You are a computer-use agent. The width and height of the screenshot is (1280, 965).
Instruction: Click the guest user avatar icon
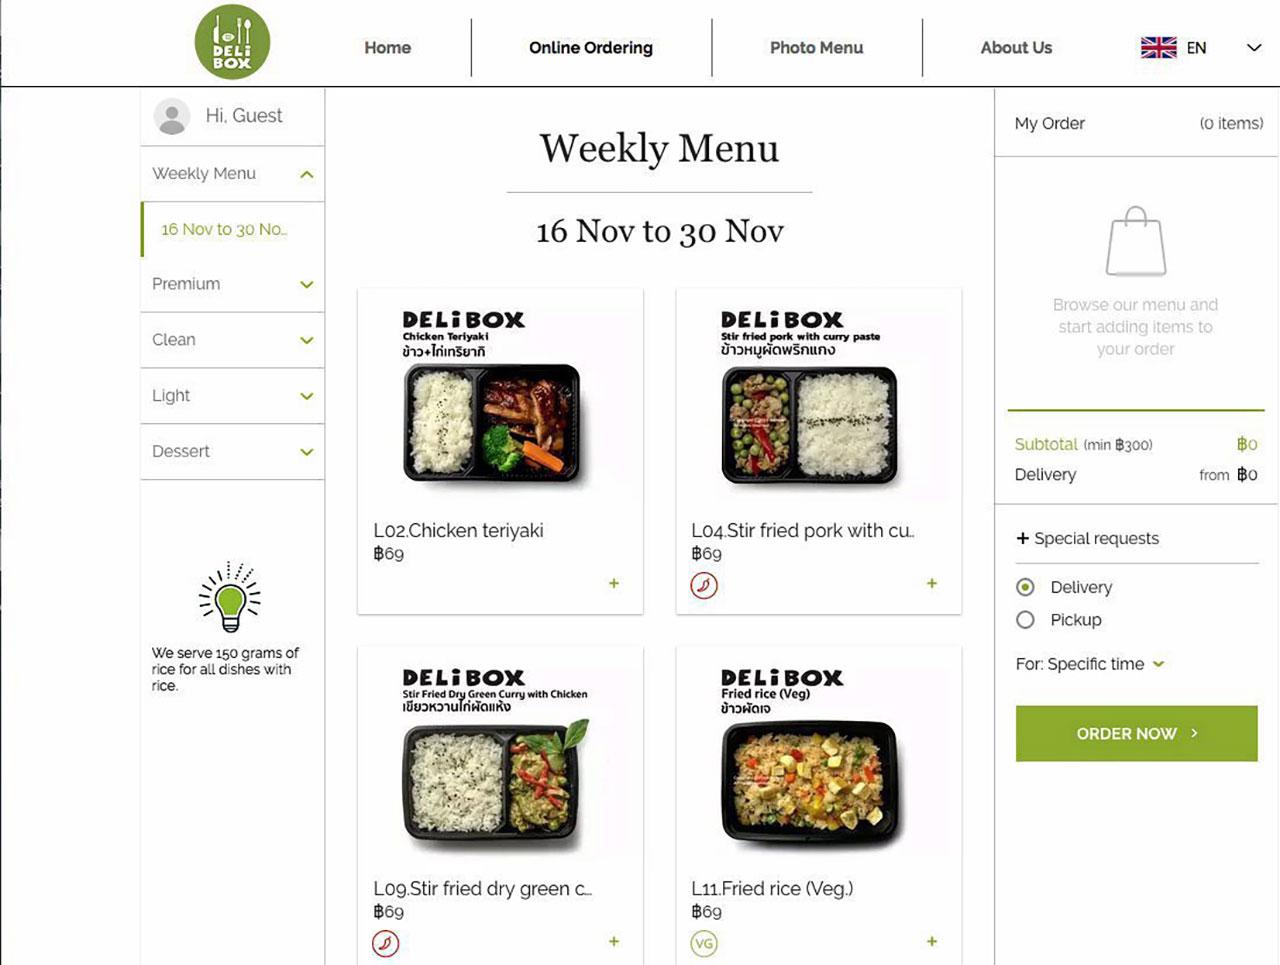(x=172, y=117)
